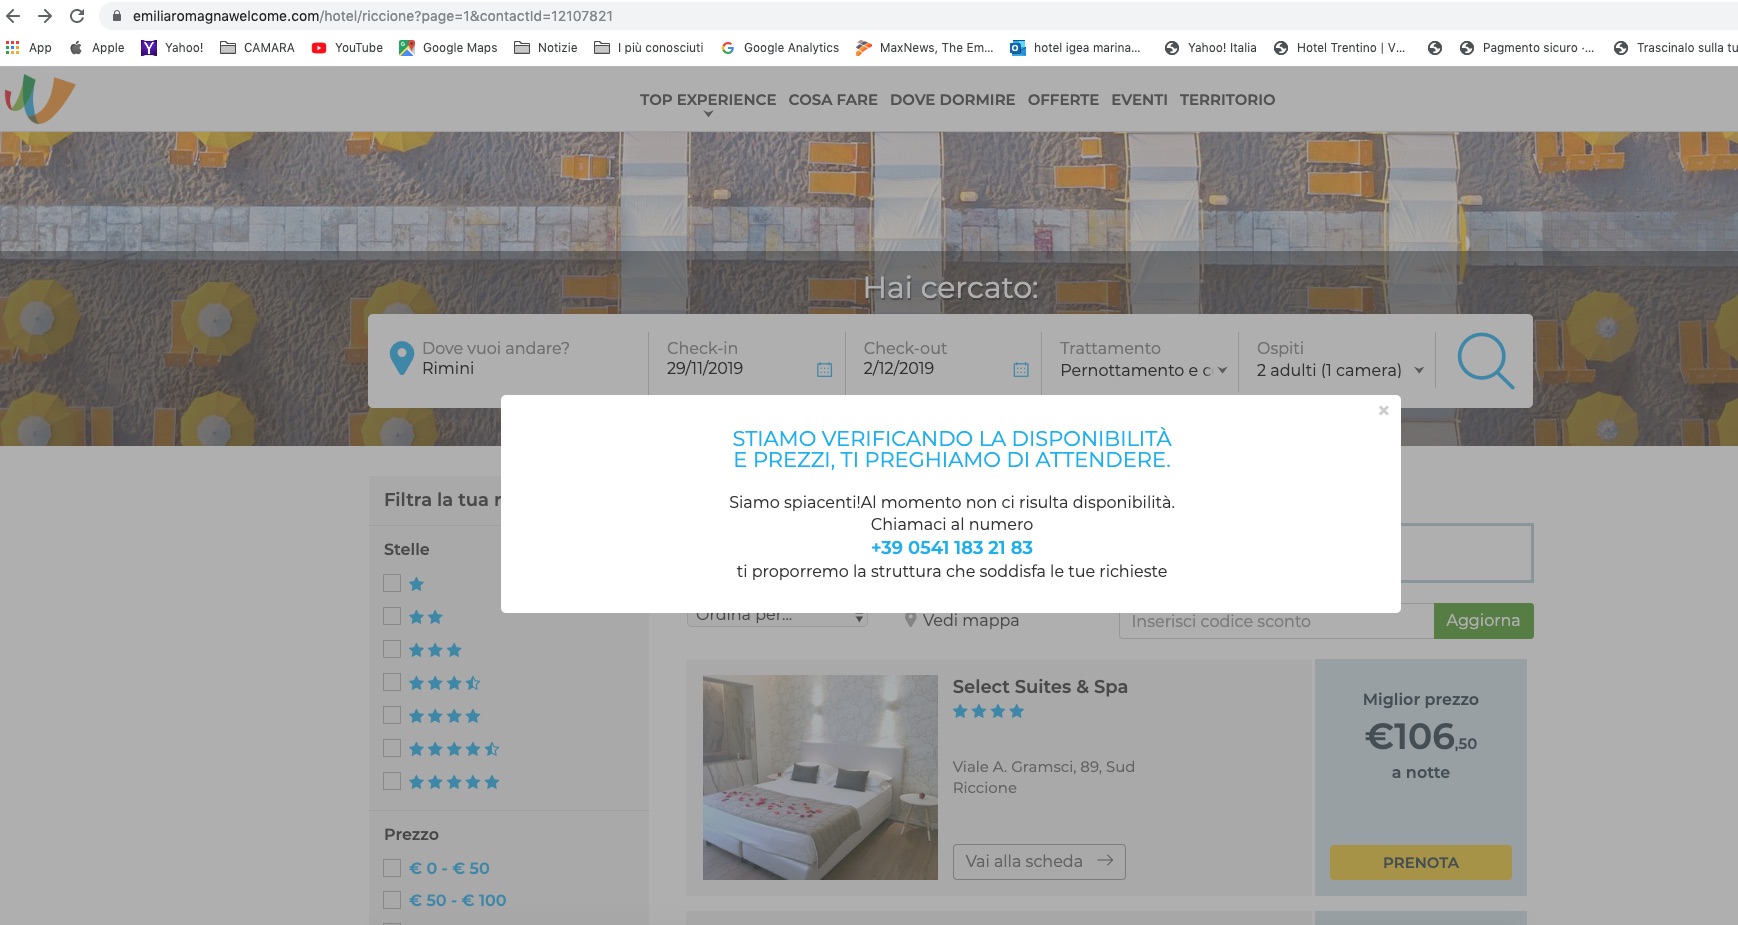The height and width of the screenshot is (925, 1738).
Task: Click the PRENOTA button
Action: point(1420,862)
